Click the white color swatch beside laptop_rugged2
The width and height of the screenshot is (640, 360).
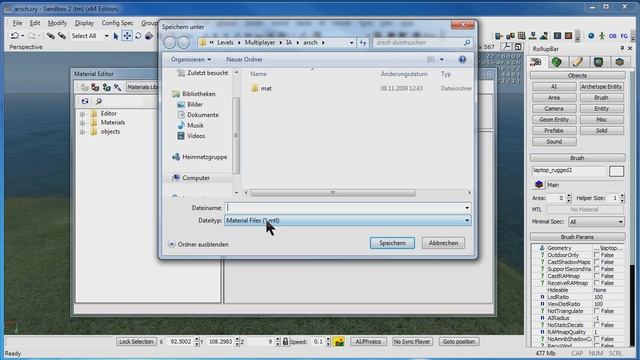tap(616, 171)
